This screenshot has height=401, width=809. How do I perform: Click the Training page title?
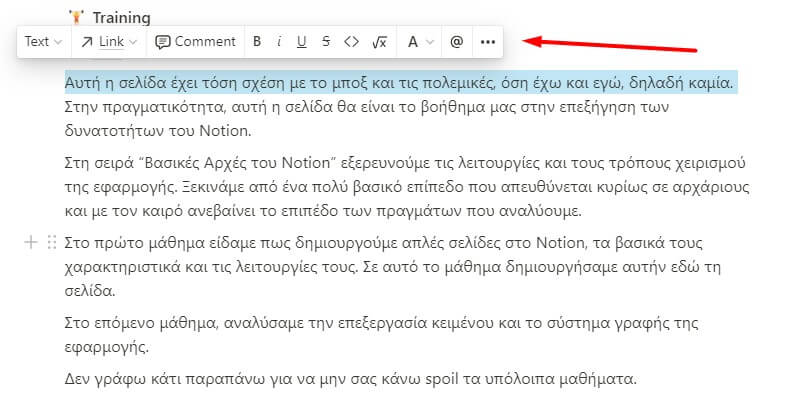pyautogui.click(x=122, y=18)
